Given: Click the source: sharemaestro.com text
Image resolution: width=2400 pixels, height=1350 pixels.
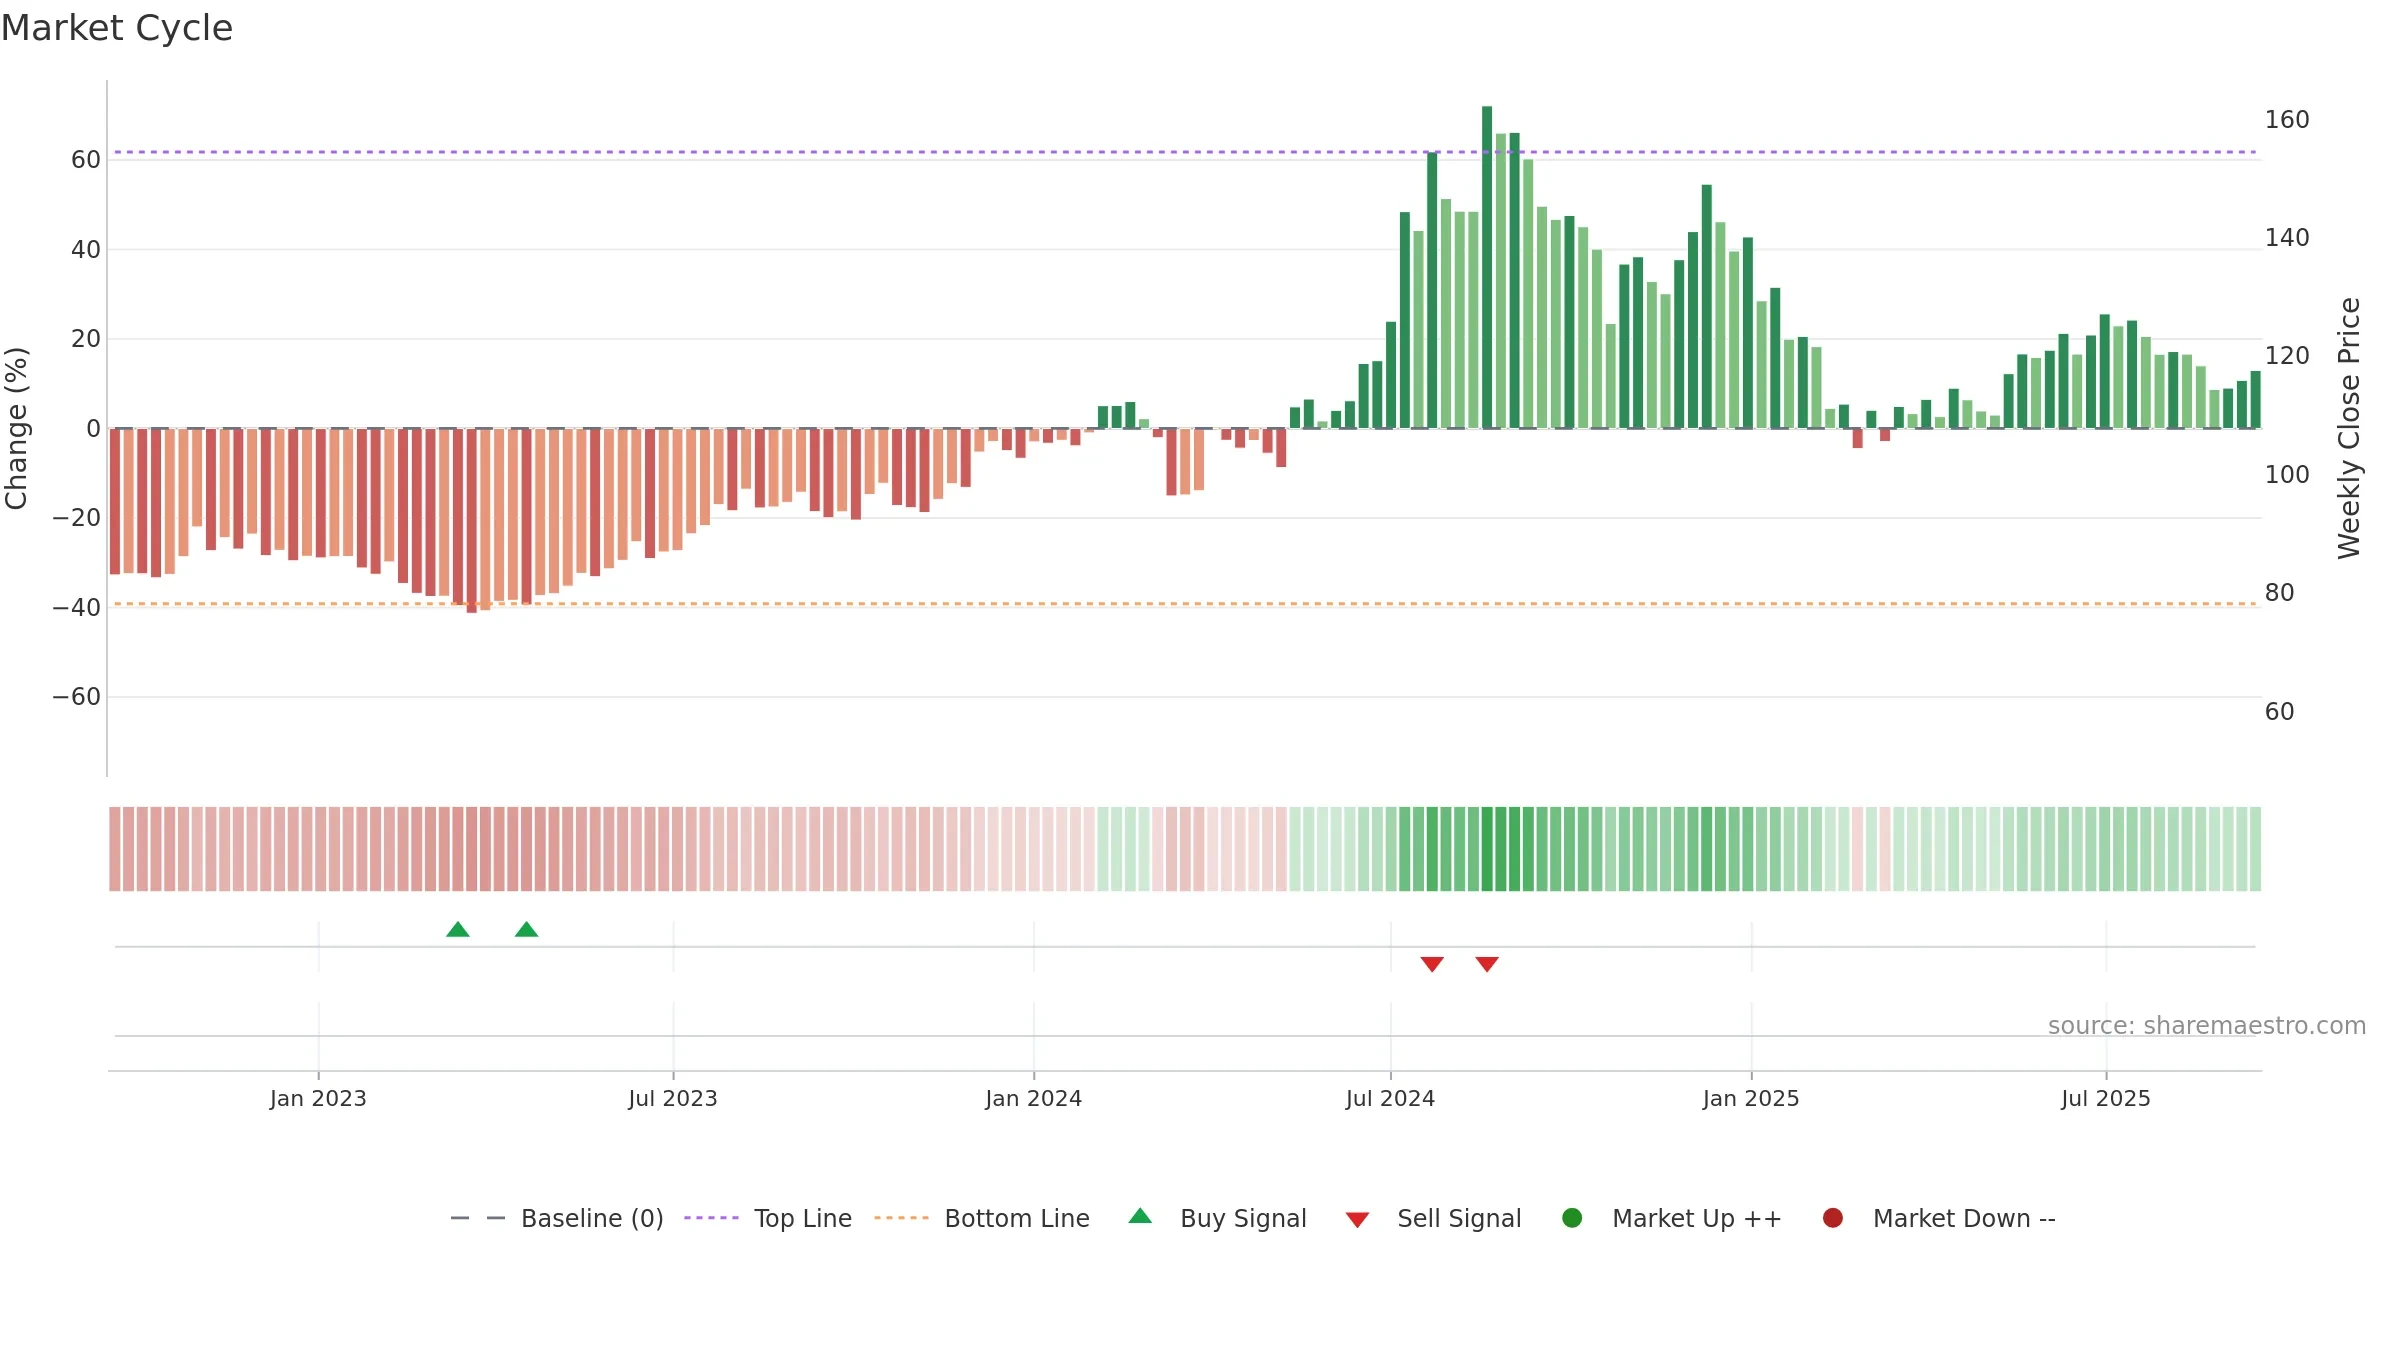Looking at the screenshot, I should coord(2207,1026).
